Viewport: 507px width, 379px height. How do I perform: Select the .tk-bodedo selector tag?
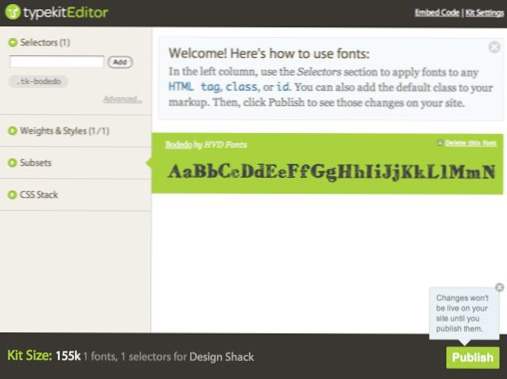coord(39,81)
